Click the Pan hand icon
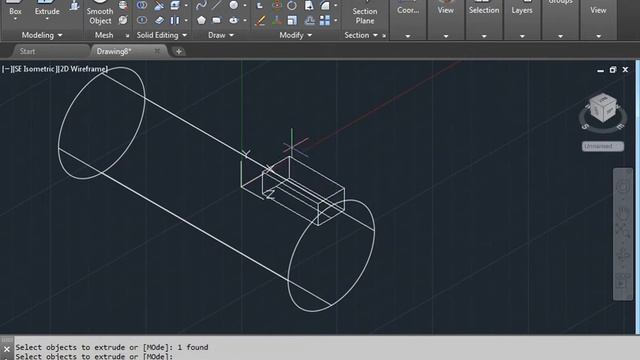 622,213
